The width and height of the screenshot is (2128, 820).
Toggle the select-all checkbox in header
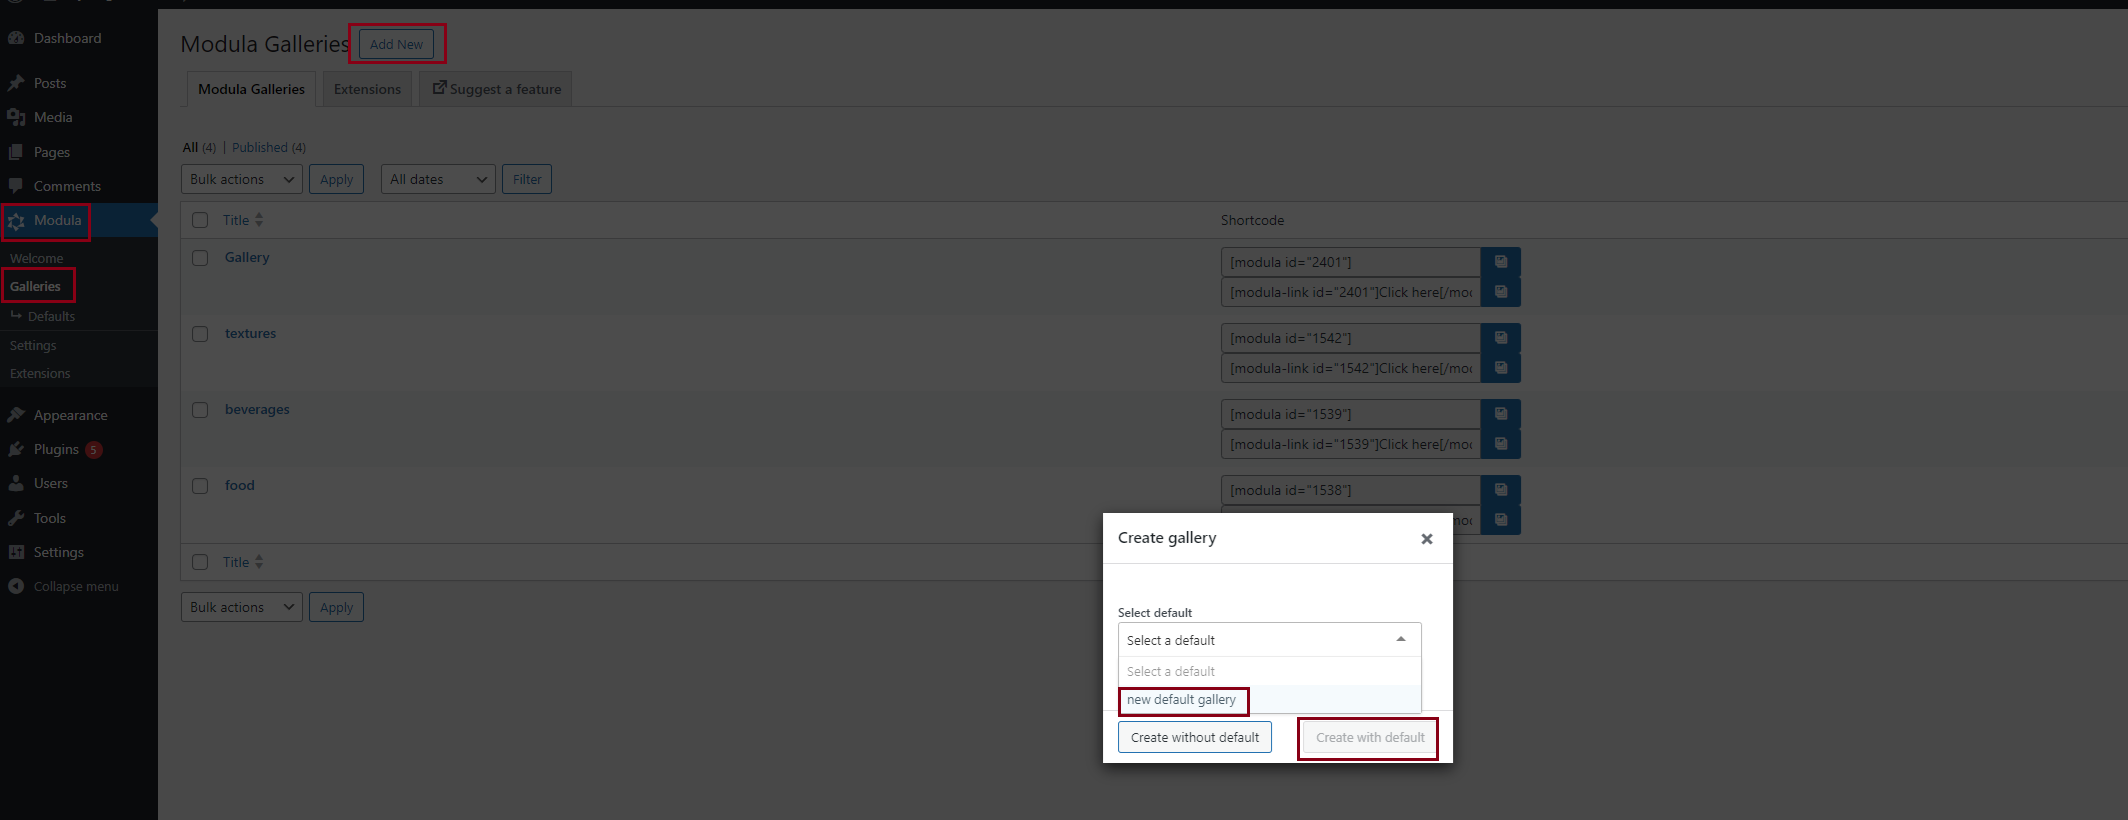click(200, 220)
